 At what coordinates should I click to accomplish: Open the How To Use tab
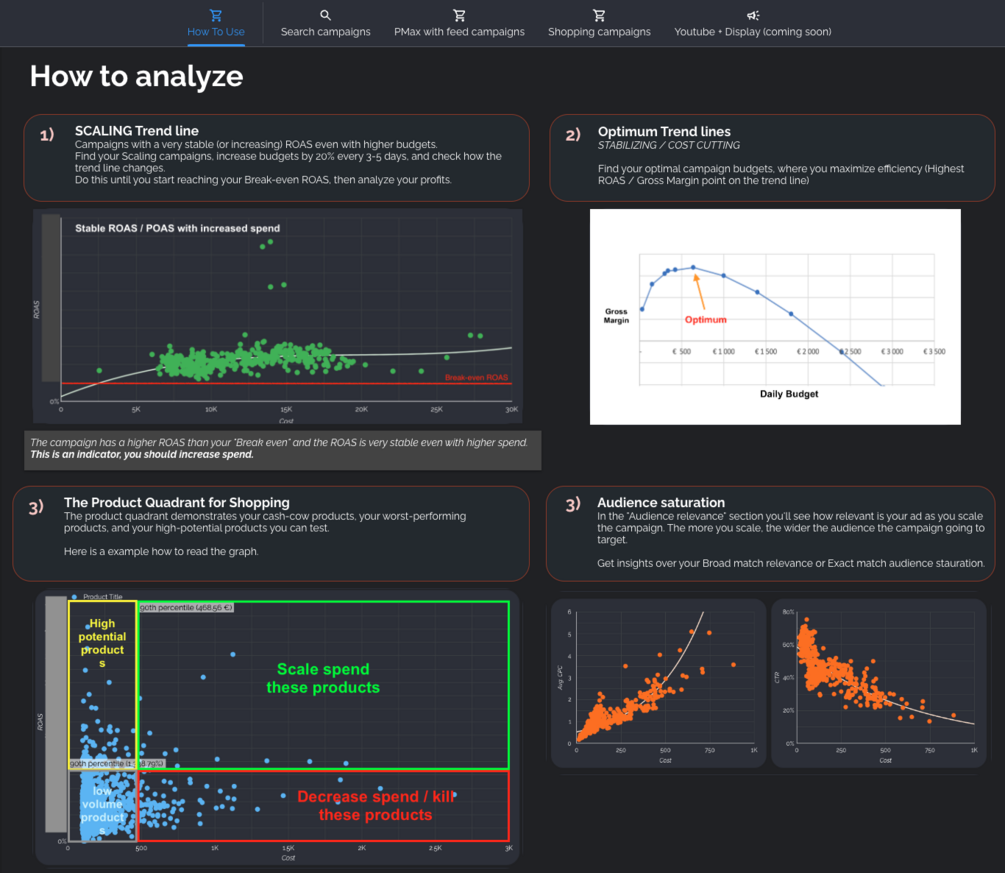pos(216,24)
